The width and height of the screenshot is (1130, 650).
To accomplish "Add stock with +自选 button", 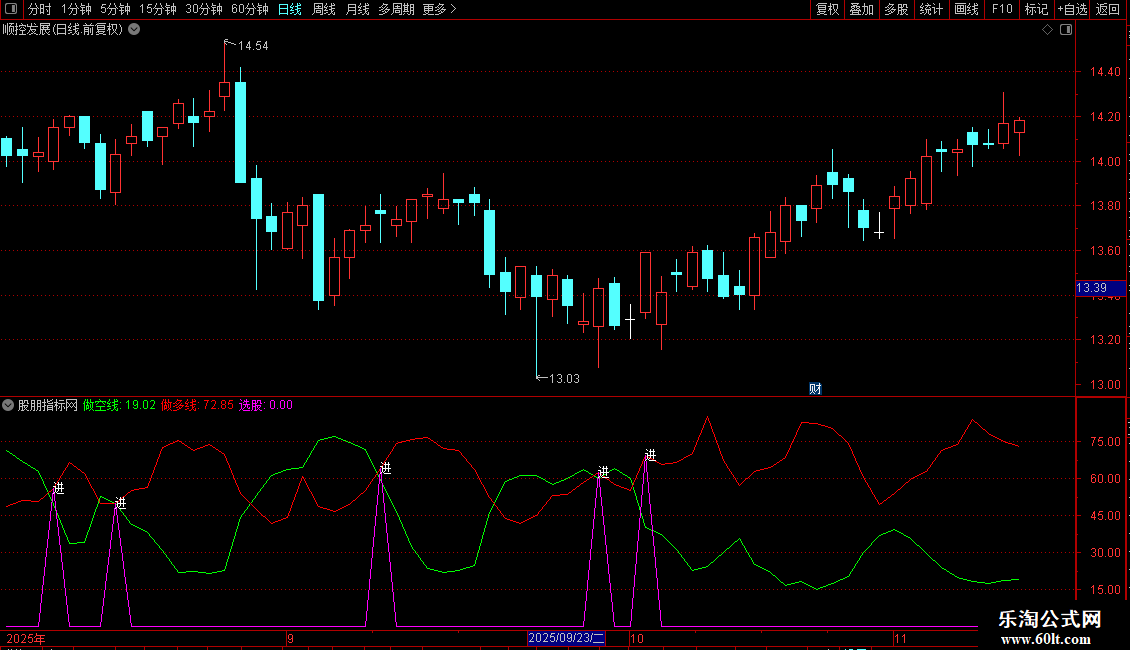I will (1072, 9).
